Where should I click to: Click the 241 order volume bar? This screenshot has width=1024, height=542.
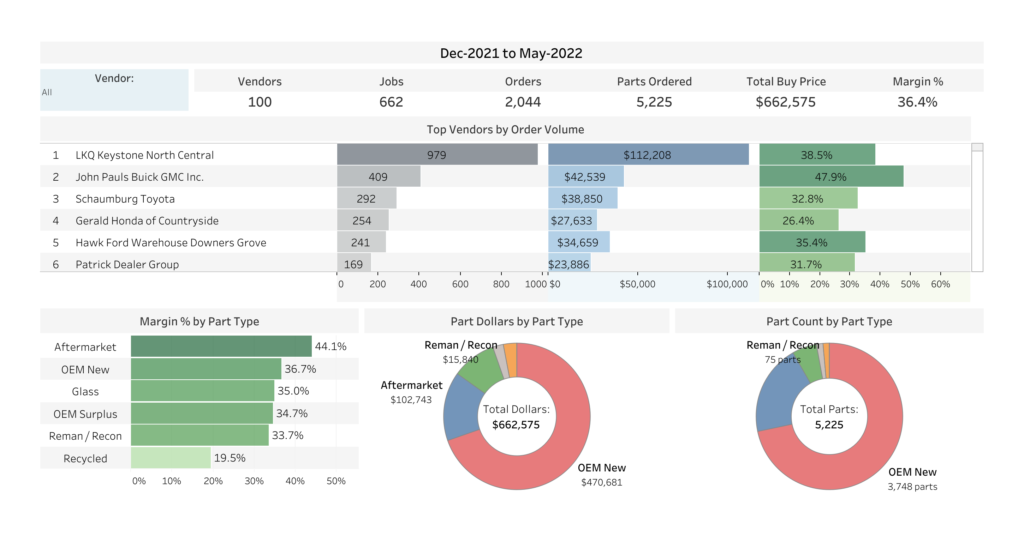pos(362,242)
